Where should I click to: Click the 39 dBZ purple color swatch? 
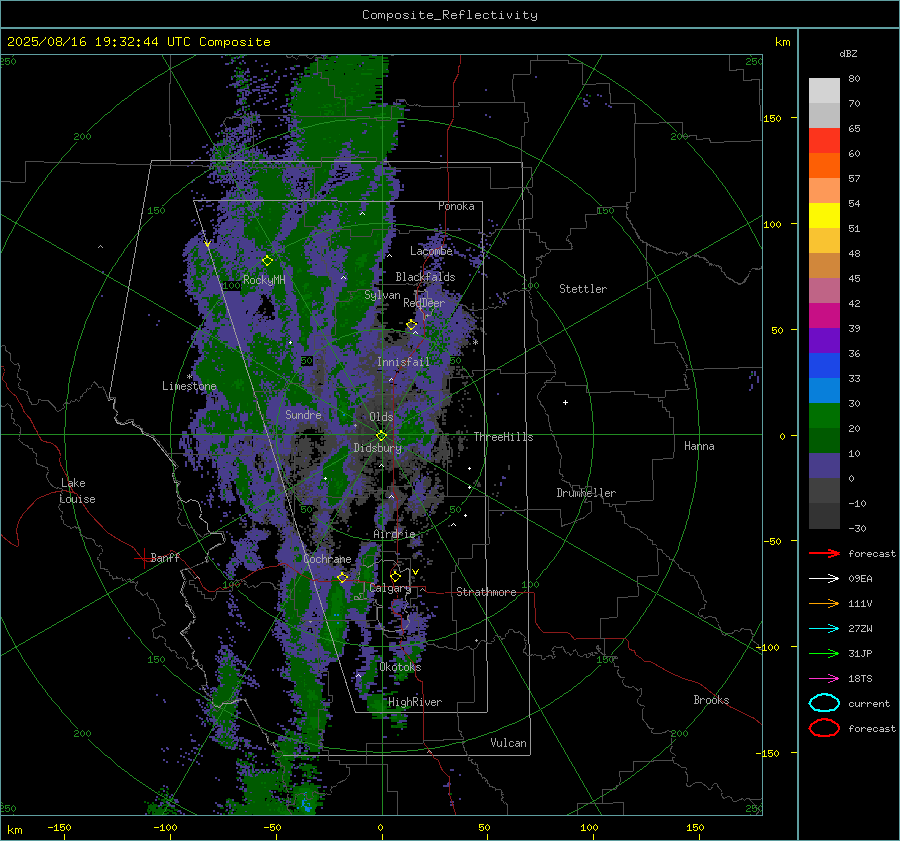pyautogui.click(x=824, y=340)
